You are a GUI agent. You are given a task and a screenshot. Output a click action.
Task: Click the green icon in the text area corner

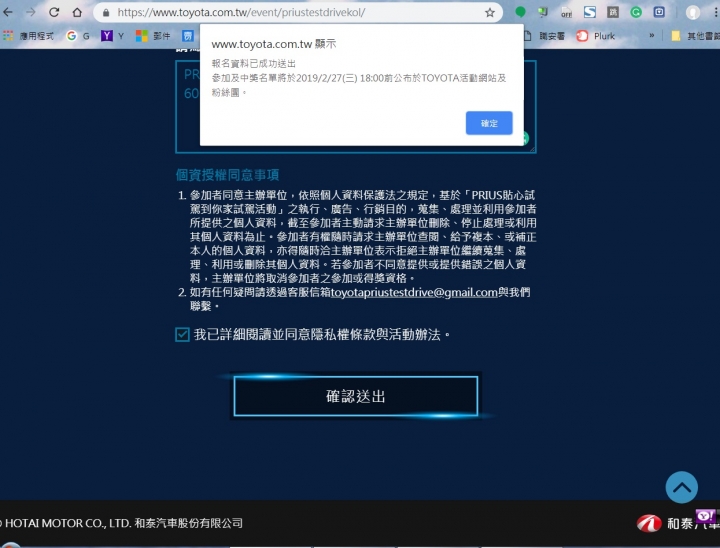tap(526, 138)
